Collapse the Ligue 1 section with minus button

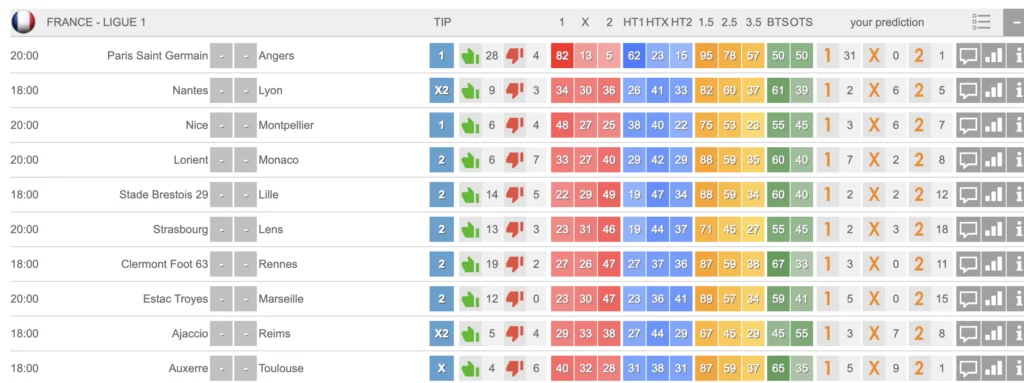click(1014, 22)
